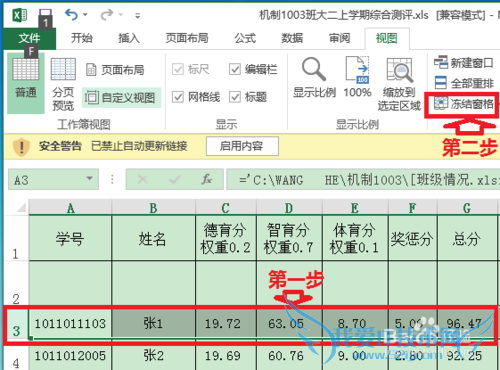The width and height of the screenshot is (500, 370).
Task: Switch to the 页面布局 ribbon tab
Action: (187, 38)
